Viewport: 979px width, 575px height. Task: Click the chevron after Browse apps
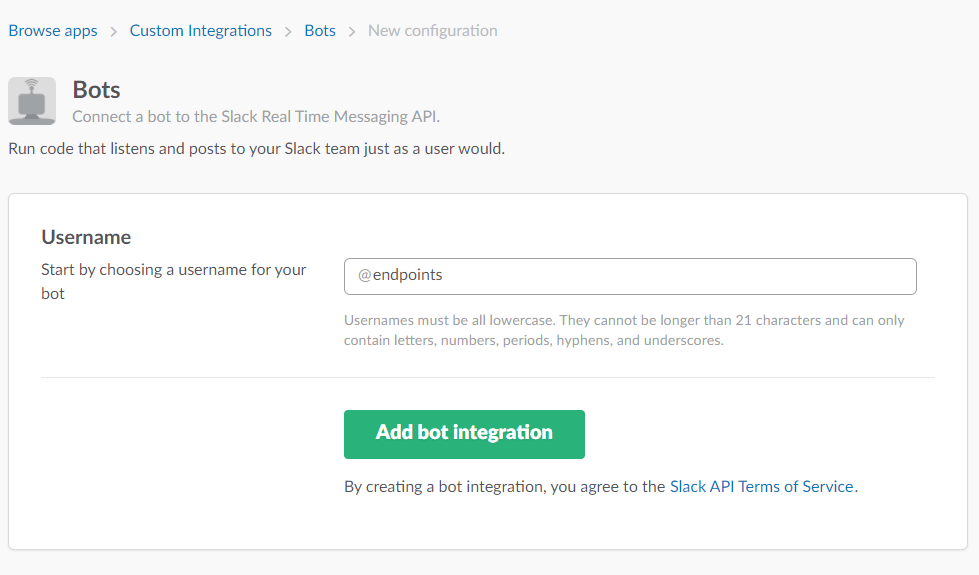coord(114,32)
